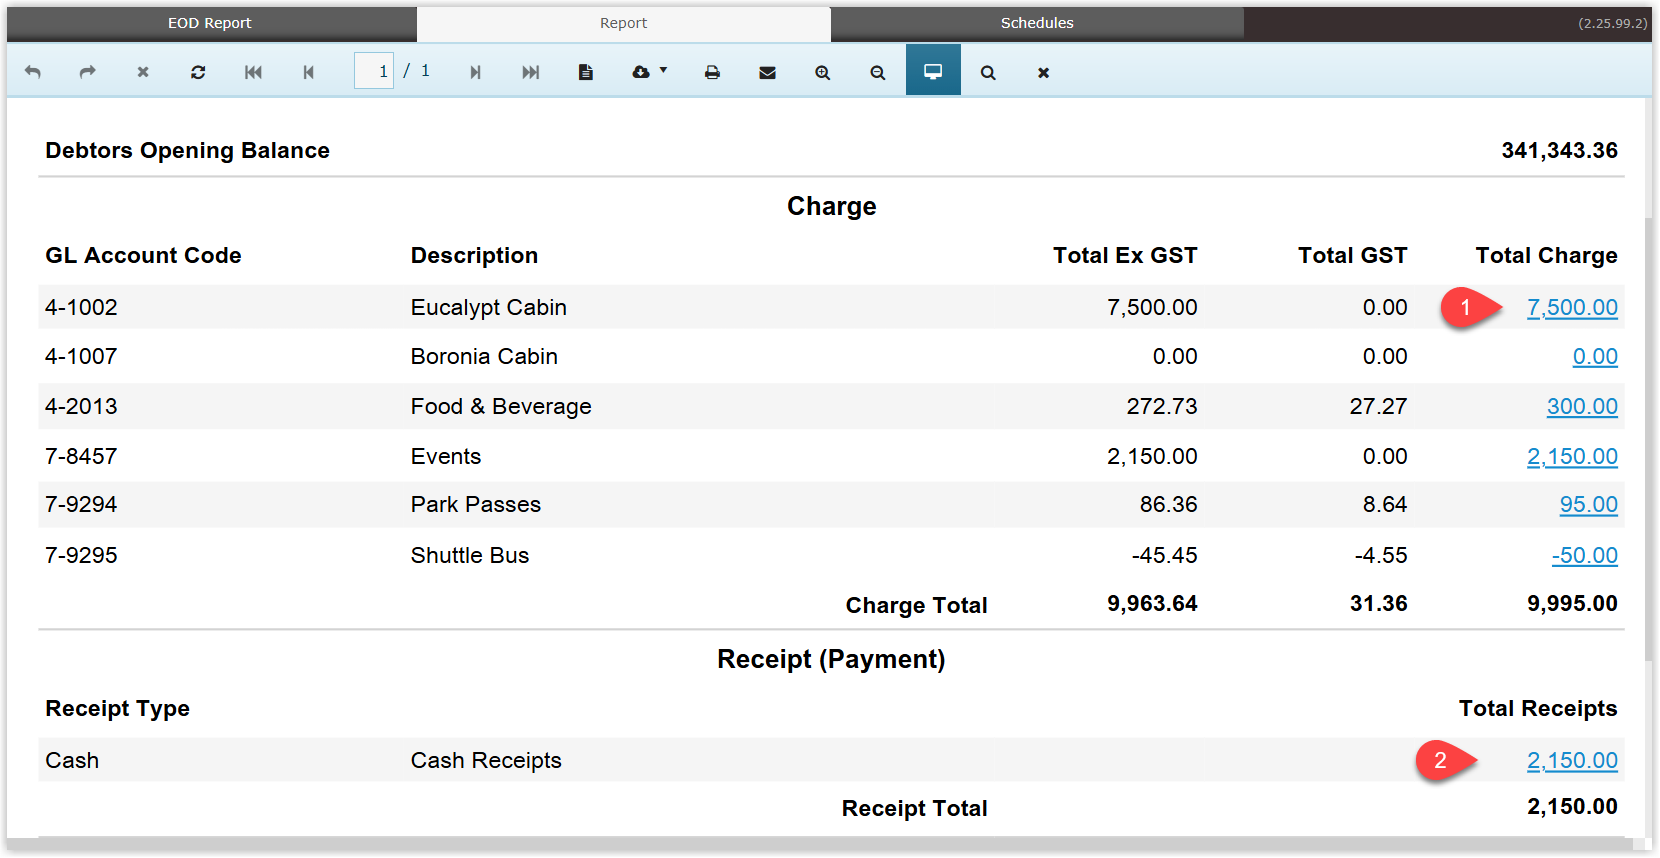1660x858 pixels.
Task: Click the Eucalypt Cabin description
Action: click(488, 308)
